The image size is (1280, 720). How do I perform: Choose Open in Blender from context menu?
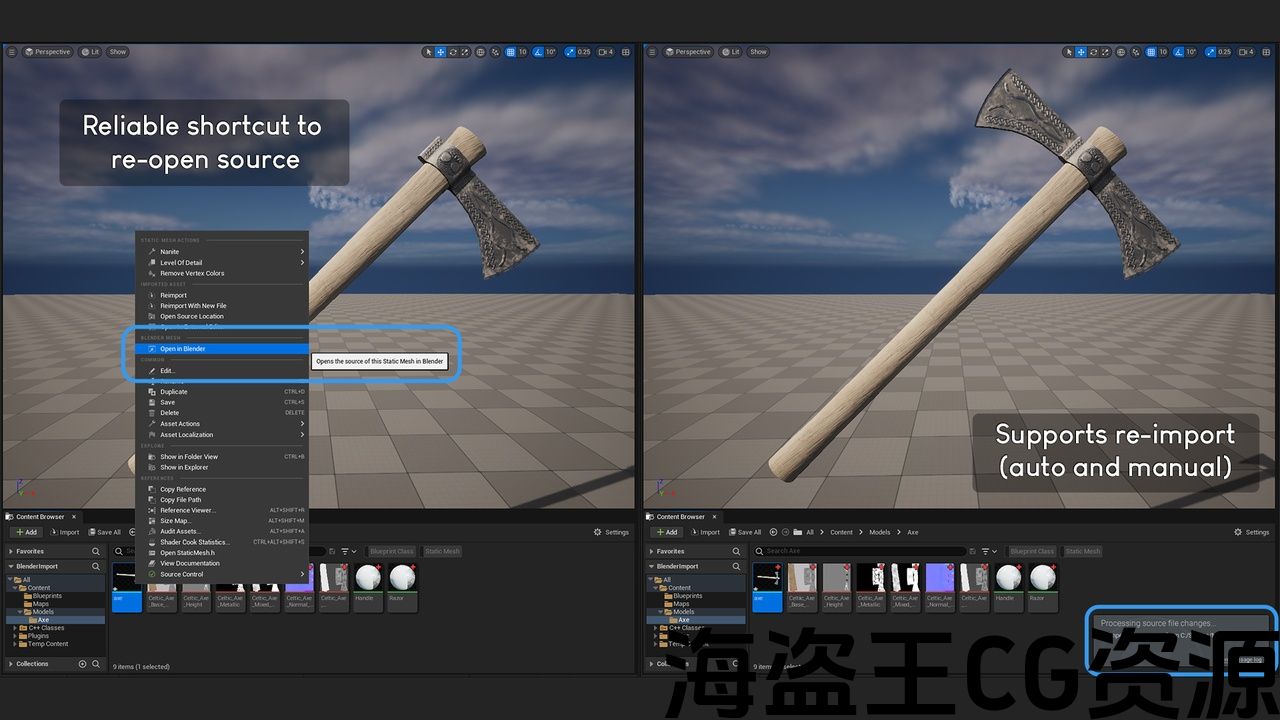pyautogui.click(x=183, y=349)
